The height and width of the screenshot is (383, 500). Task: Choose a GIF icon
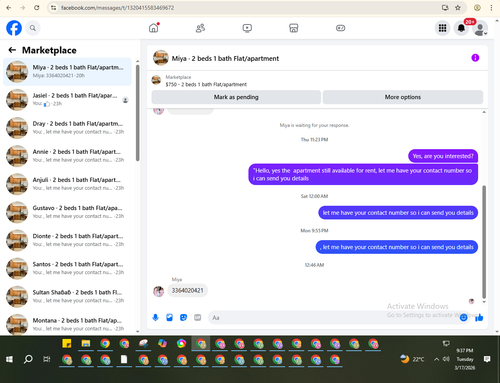point(198,317)
